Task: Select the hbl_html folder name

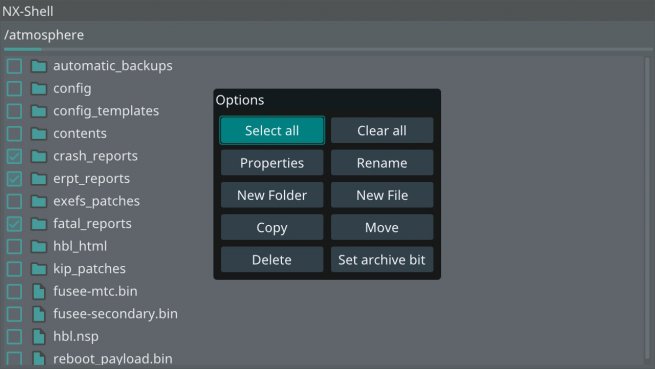Action: [x=80, y=247]
